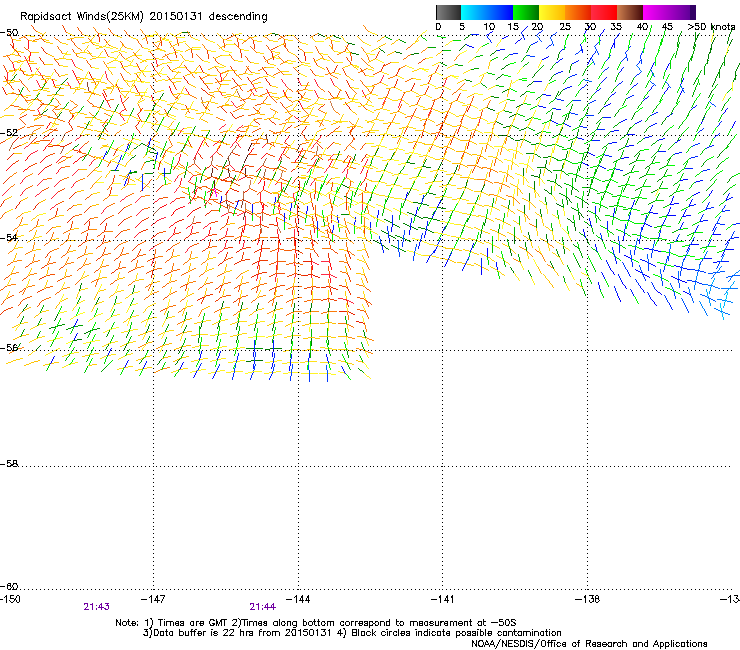Choose the brown 35-40 knots legend color
This screenshot has width=740, height=650.
[630, 12]
